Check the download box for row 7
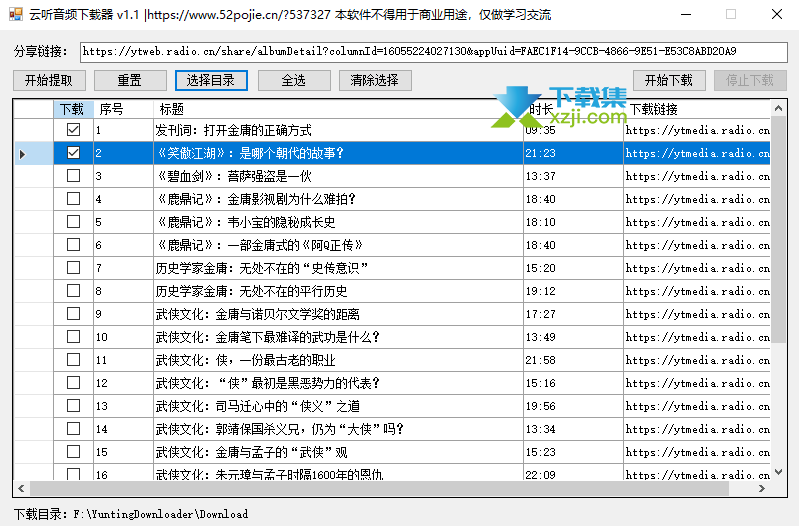Viewport: 799px width, 526px height. (x=73, y=268)
